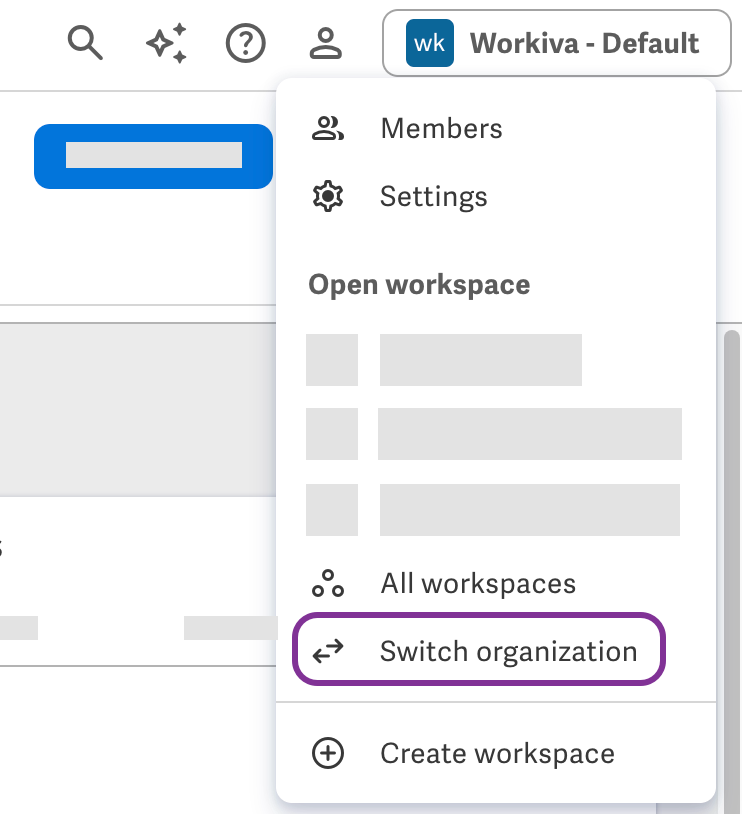This screenshot has height=814, width=742.
Task: Click the wk organization logo badge
Action: pos(429,43)
